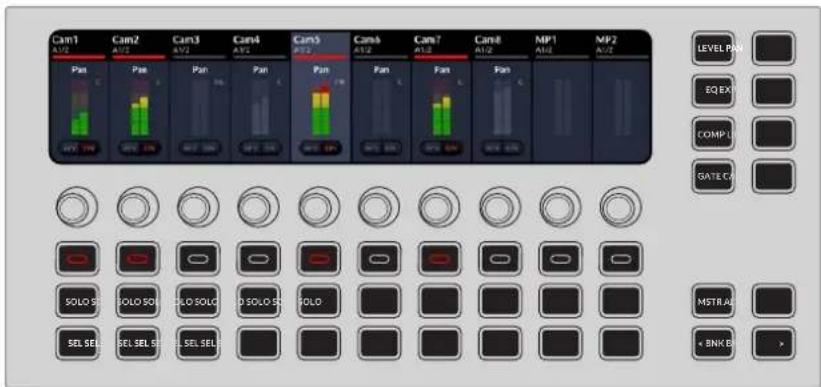Screen dimensions: 821x387
Task: Toggle AFV pill on Cam3 display strip
Action: [191, 148]
